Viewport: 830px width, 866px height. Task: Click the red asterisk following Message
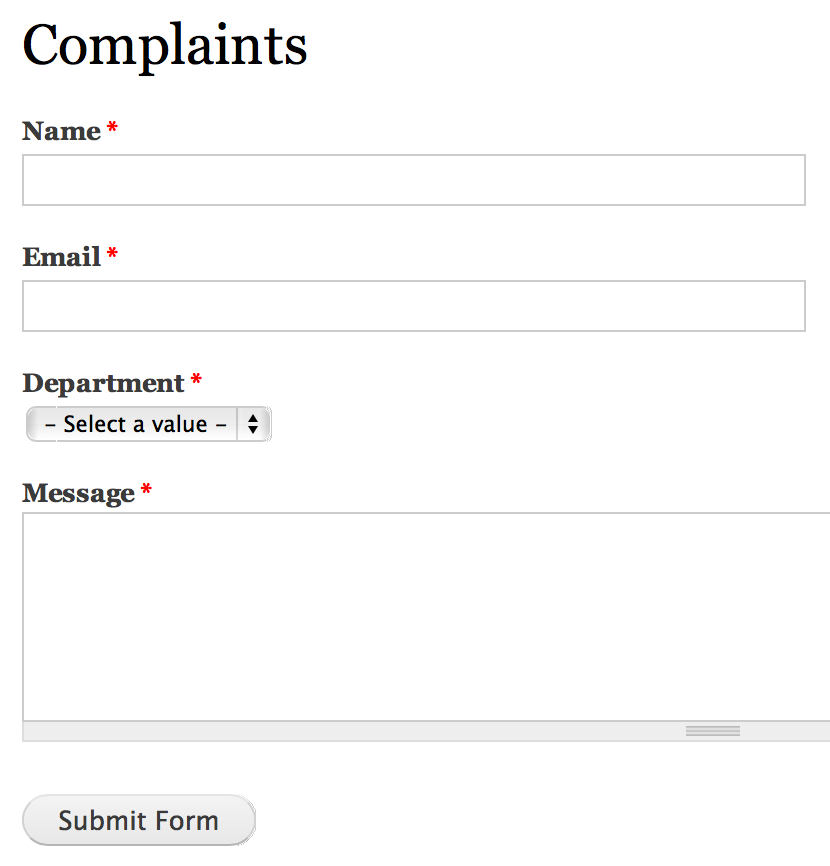(146, 490)
